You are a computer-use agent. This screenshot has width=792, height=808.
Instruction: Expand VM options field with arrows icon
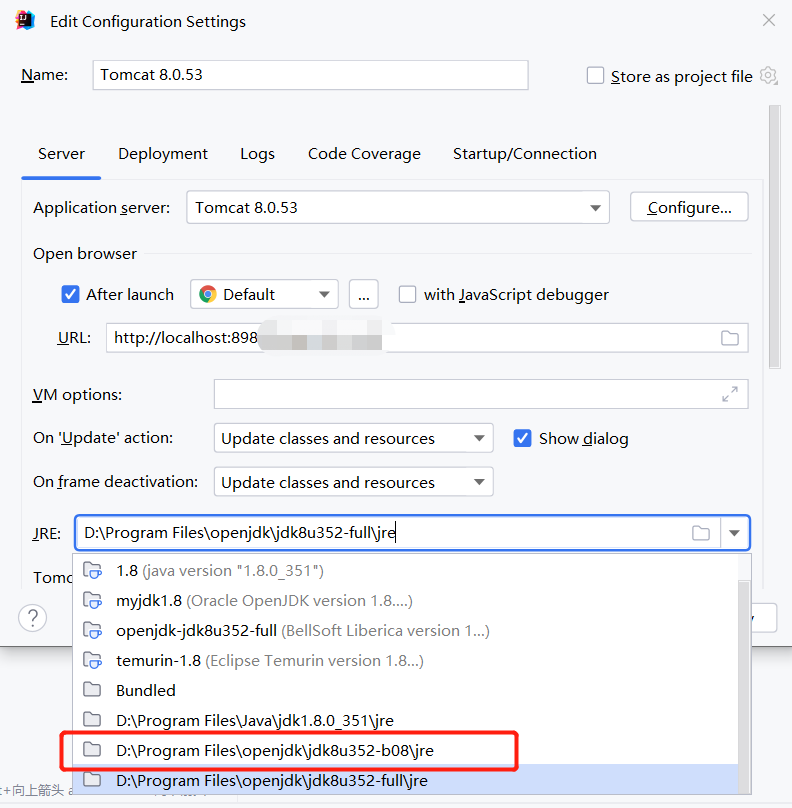point(730,394)
